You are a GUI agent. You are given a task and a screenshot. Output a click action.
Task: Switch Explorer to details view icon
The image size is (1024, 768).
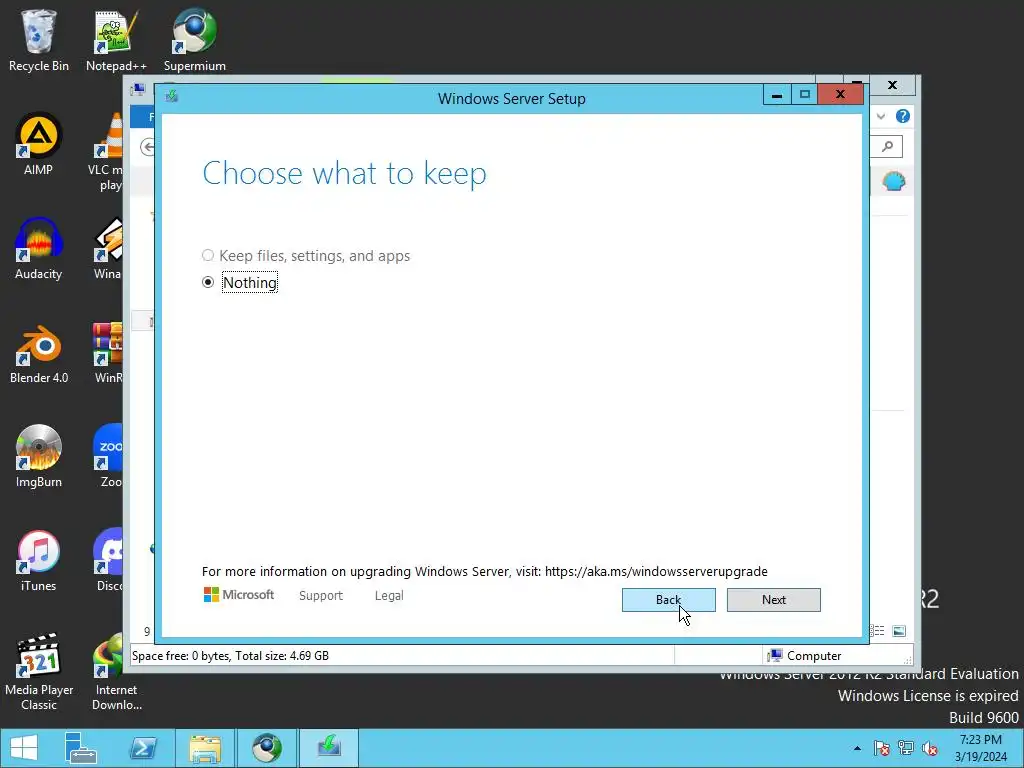point(878,631)
